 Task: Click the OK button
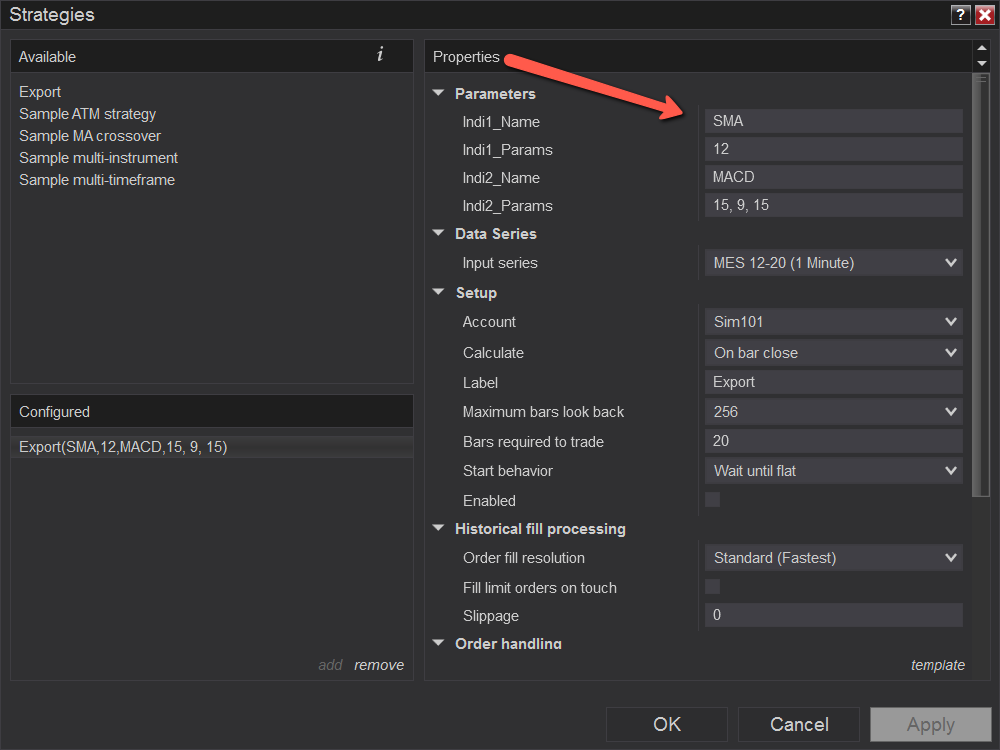click(x=666, y=724)
